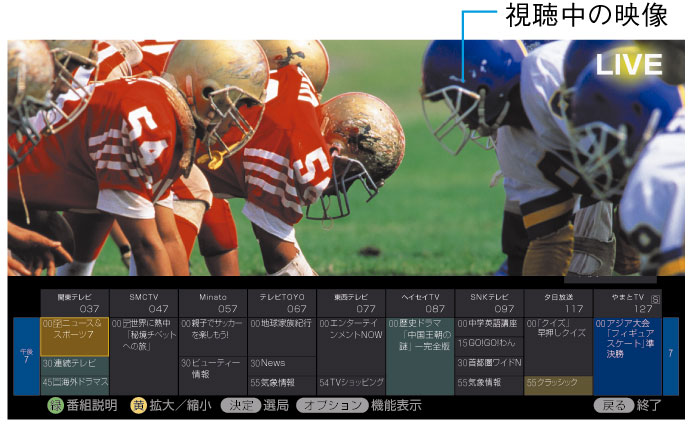693x424 pixels.
Task: Click the LIVE indicator on video
Action: click(629, 66)
